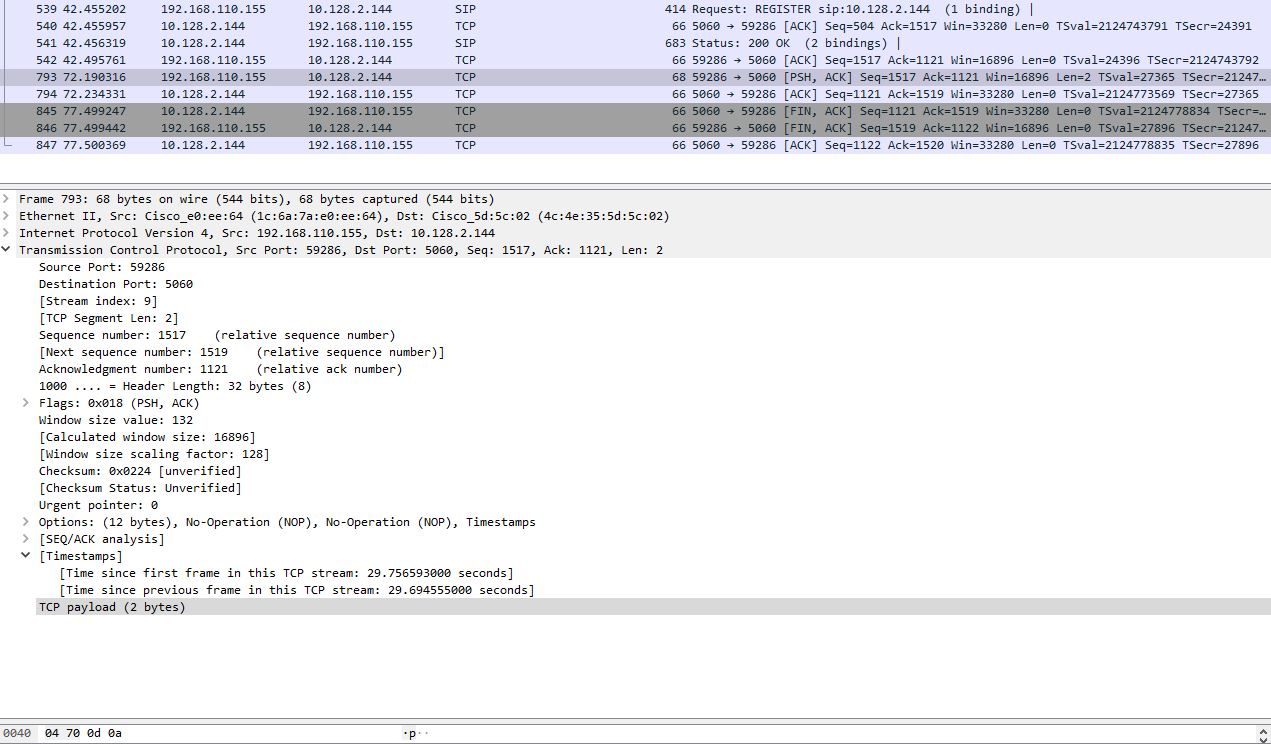This screenshot has width=1271, height=744.
Task: Expand the SEQ/ACK analysis section
Action: point(25,538)
